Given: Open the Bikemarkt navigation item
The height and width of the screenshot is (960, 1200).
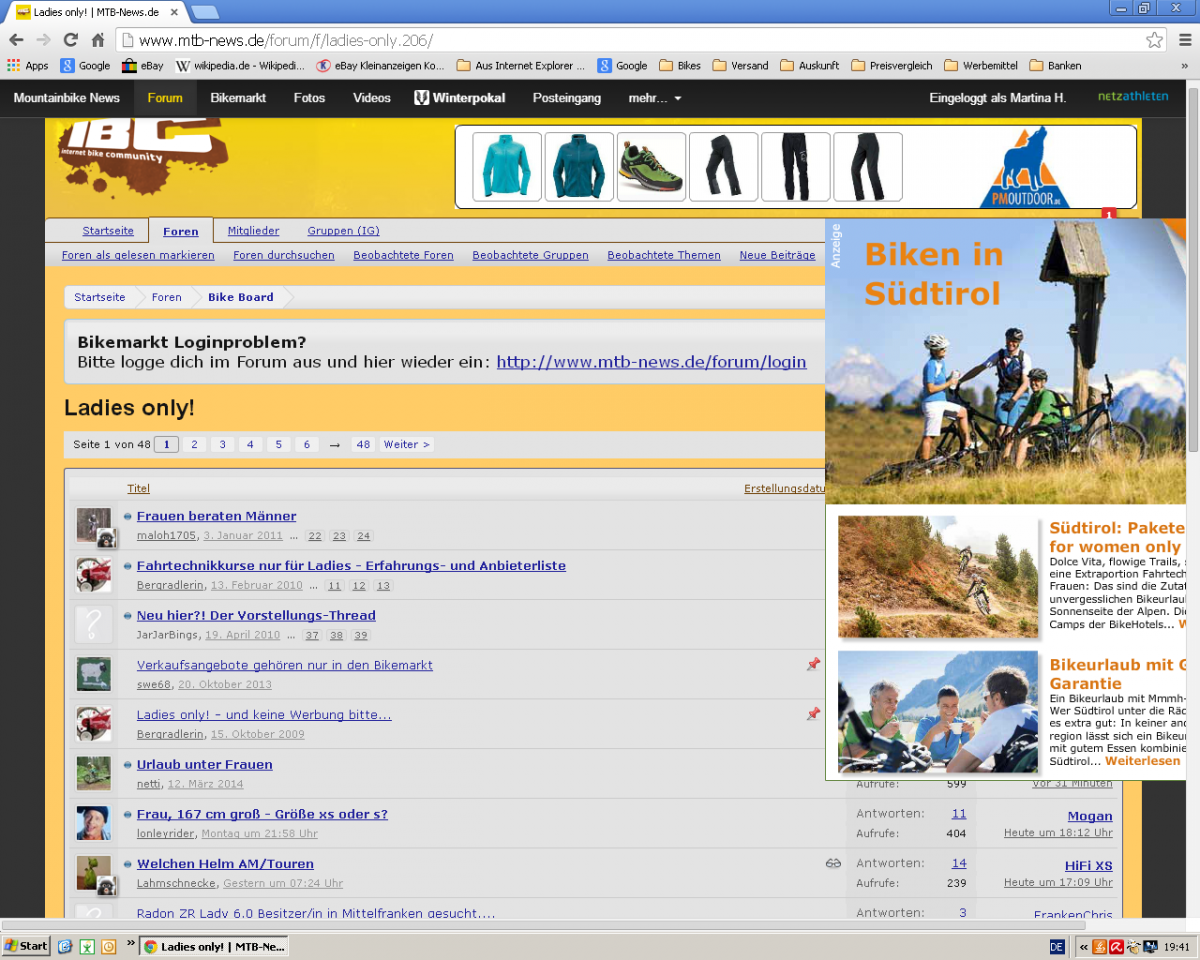Looking at the screenshot, I should click(x=238, y=98).
